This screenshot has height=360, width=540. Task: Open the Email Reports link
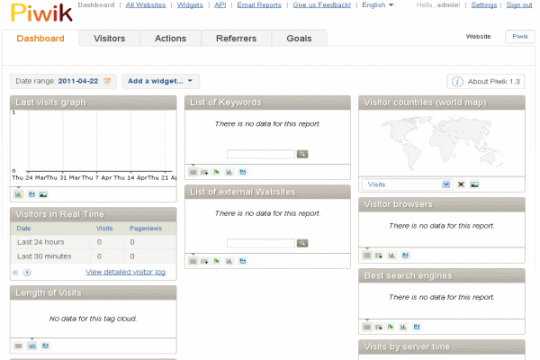pos(259,5)
